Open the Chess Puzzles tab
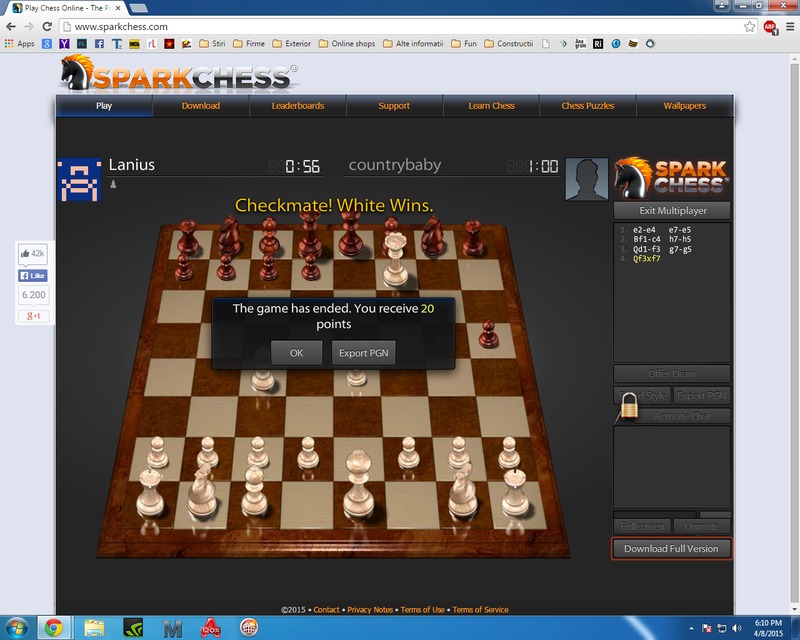The width and height of the screenshot is (800, 640). [588, 106]
